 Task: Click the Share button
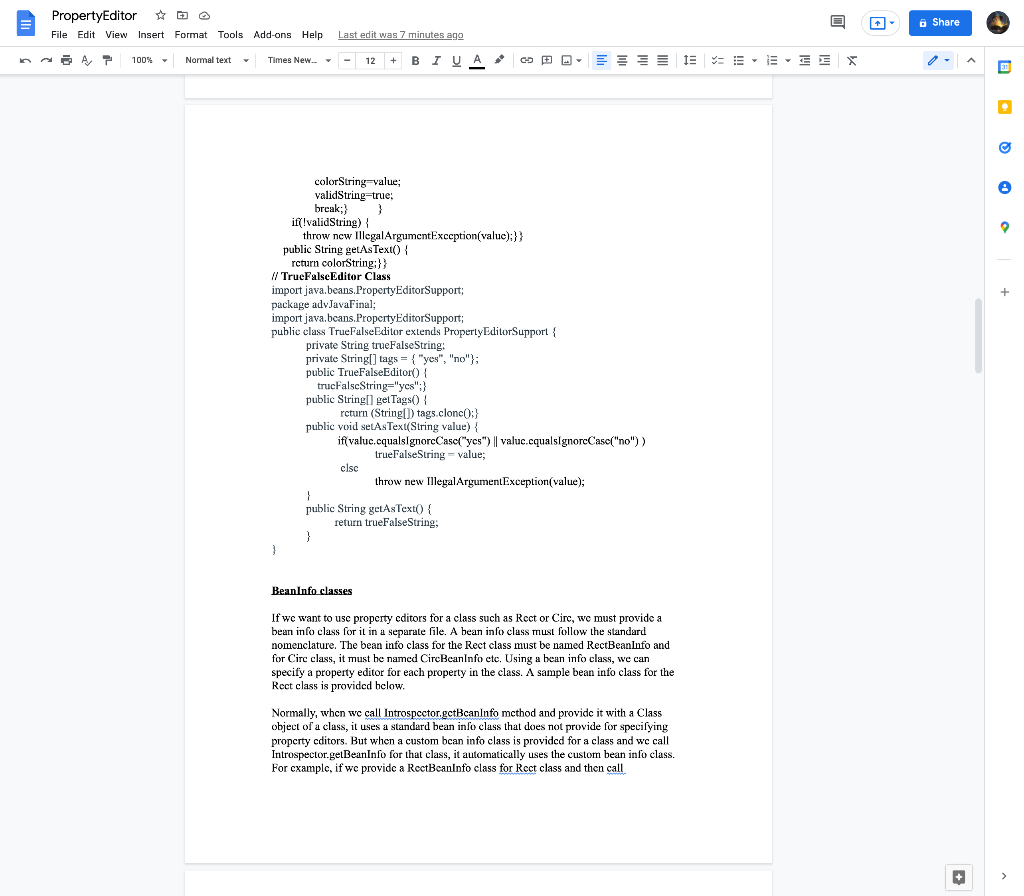click(939, 22)
